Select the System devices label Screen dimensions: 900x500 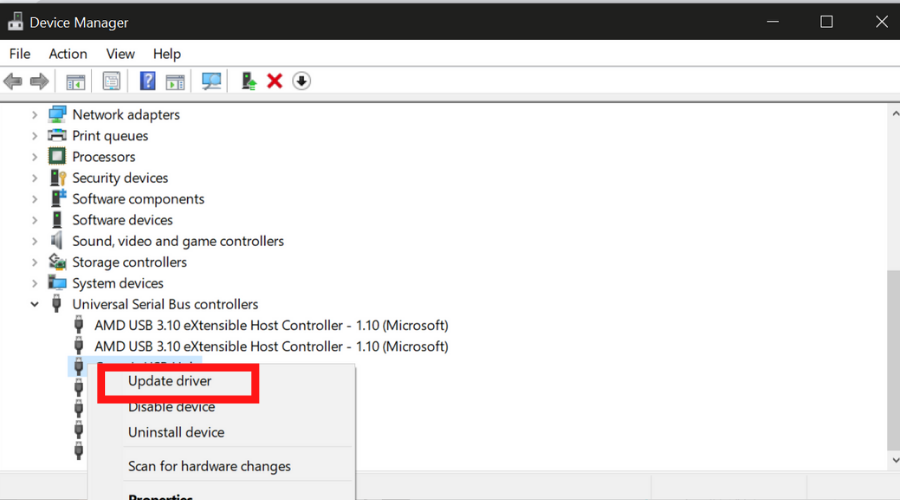tap(118, 283)
